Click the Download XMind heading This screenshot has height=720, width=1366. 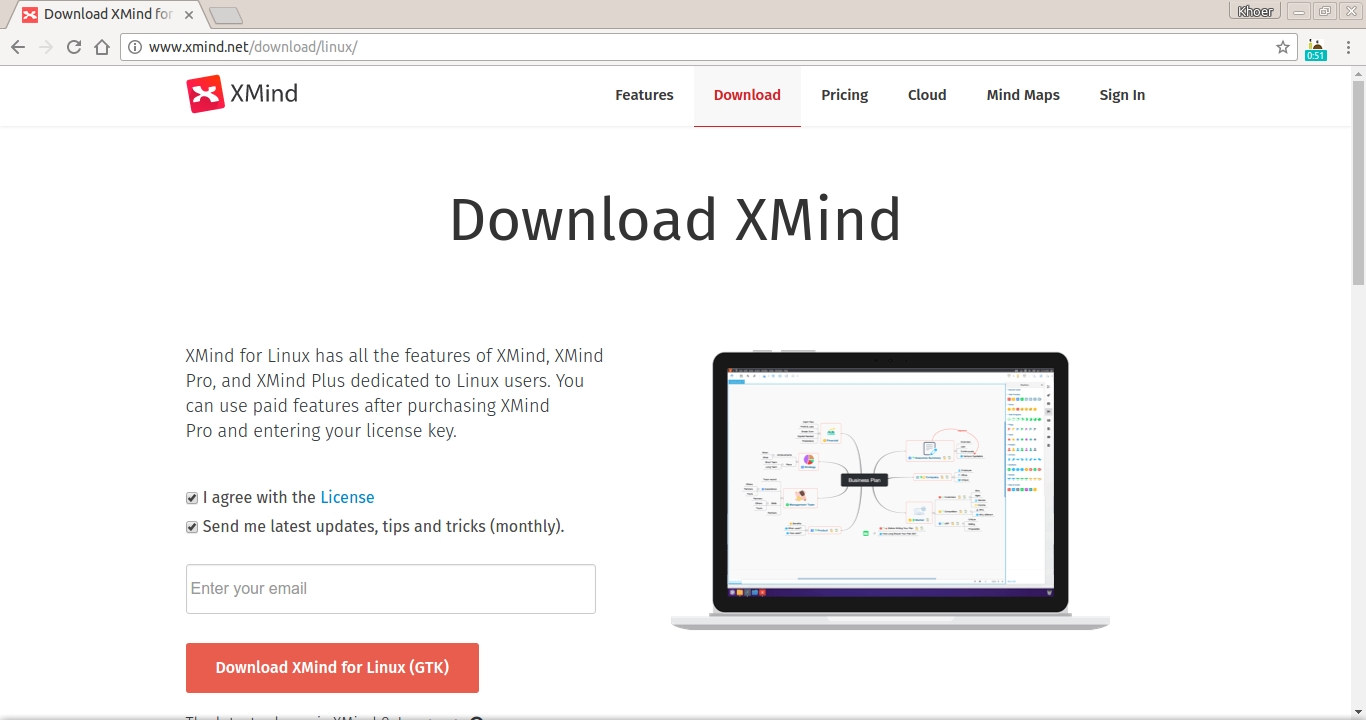(675, 220)
